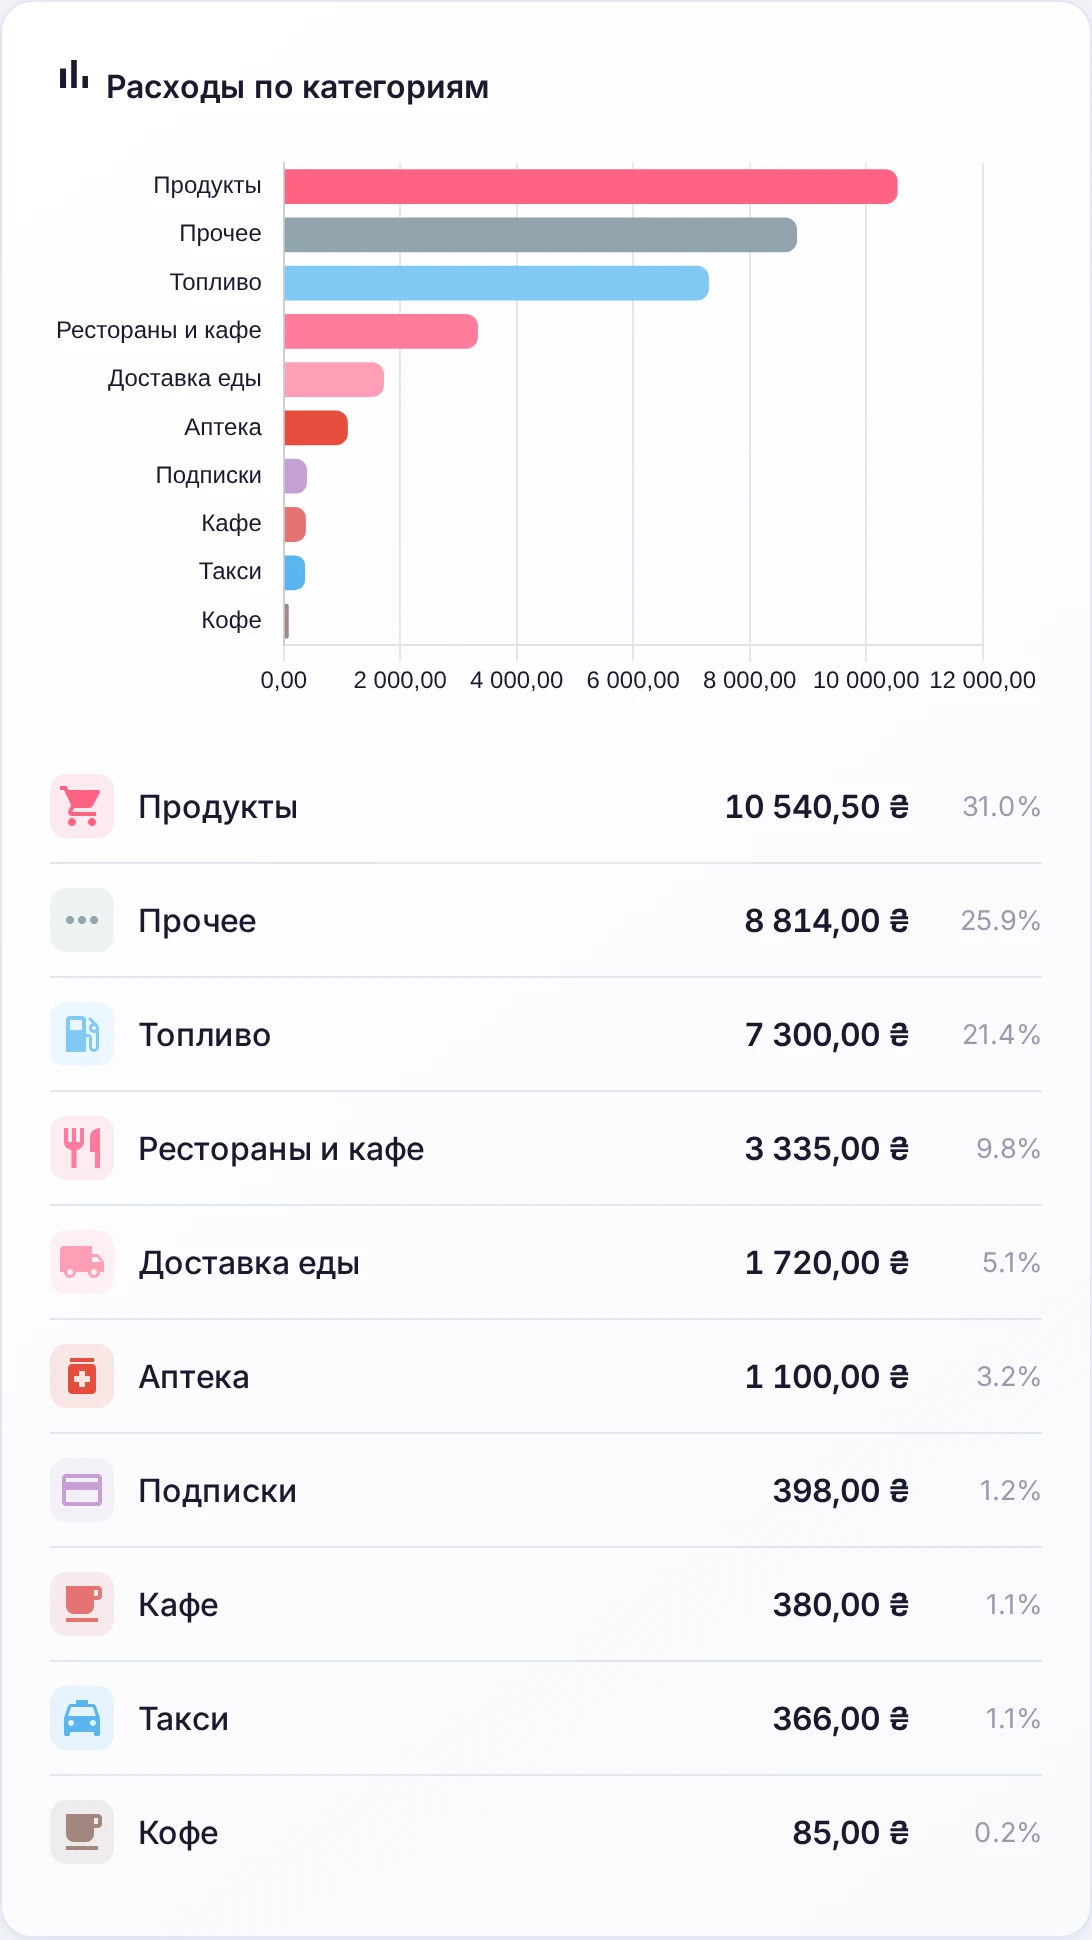
Task: Tap the fork and knife restaurant icon
Action: (x=82, y=1148)
